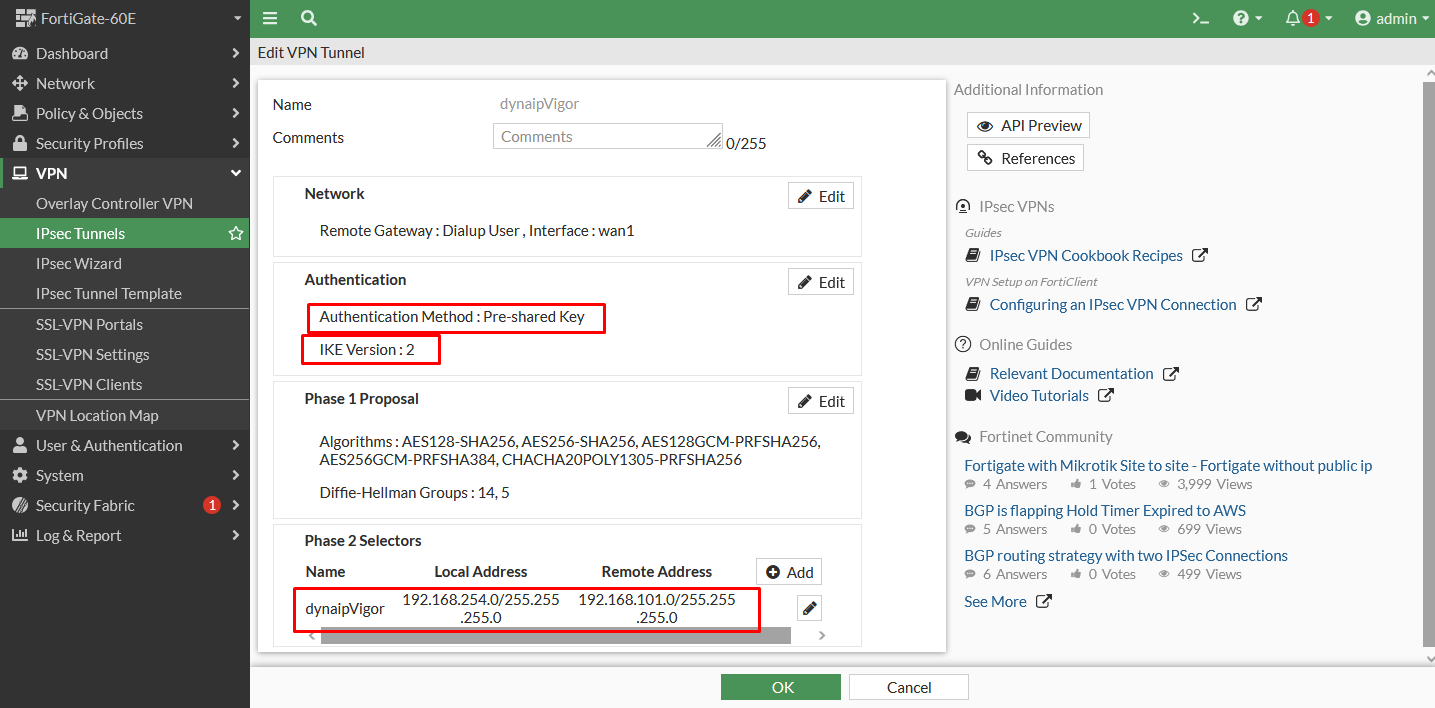Click Edit button in Authentication section
Screen dimensions: 1435x708
coord(820,283)
